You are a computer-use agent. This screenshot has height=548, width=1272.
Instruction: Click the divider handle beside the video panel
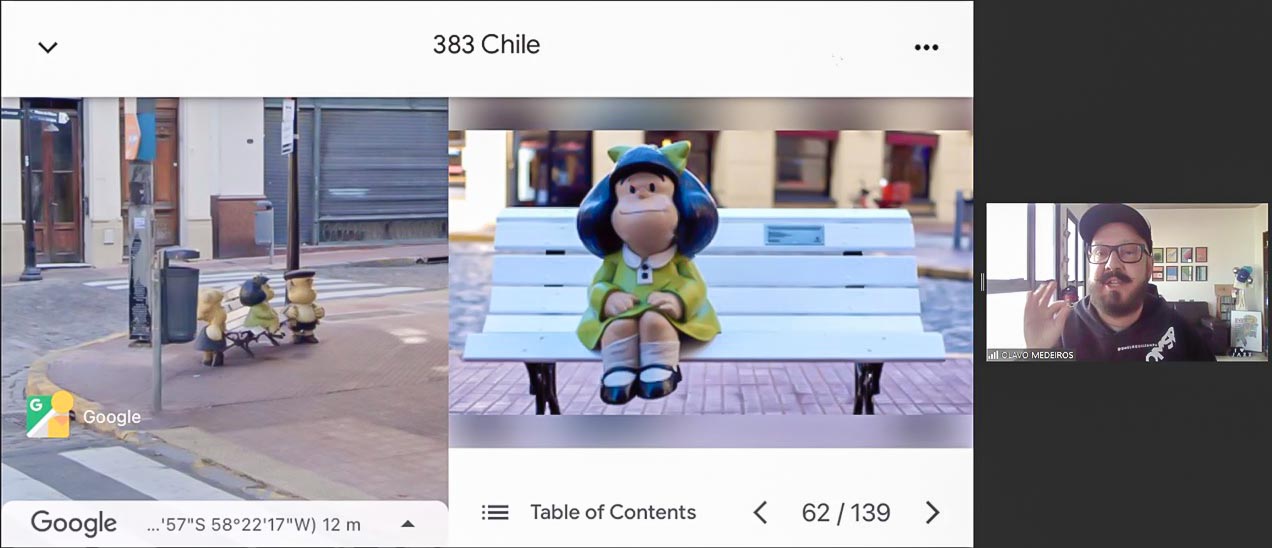982,282
